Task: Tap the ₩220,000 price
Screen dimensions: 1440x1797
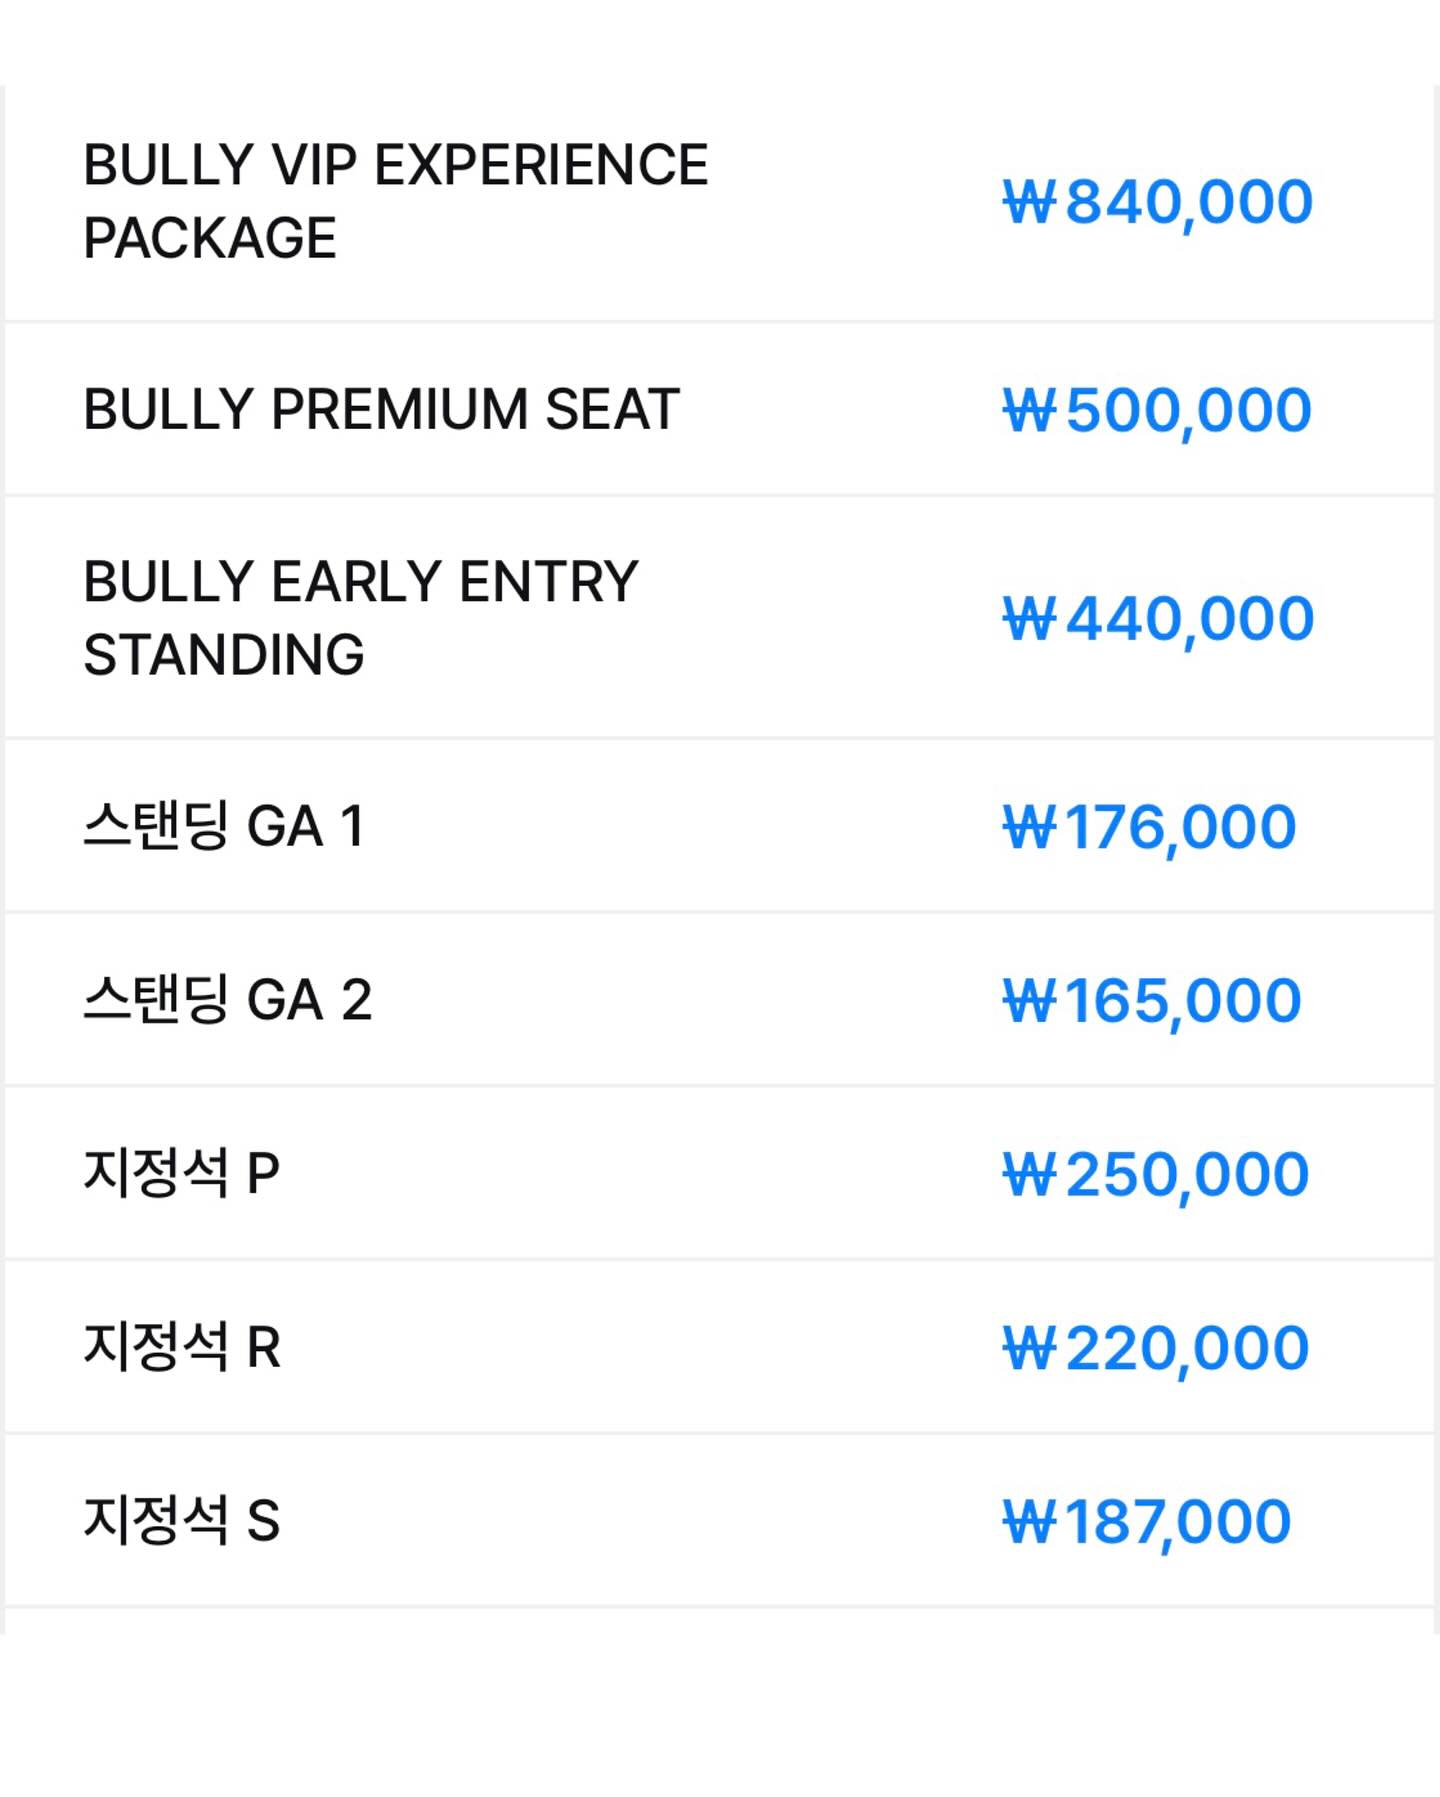Action: click(x=1155, y=1348)
